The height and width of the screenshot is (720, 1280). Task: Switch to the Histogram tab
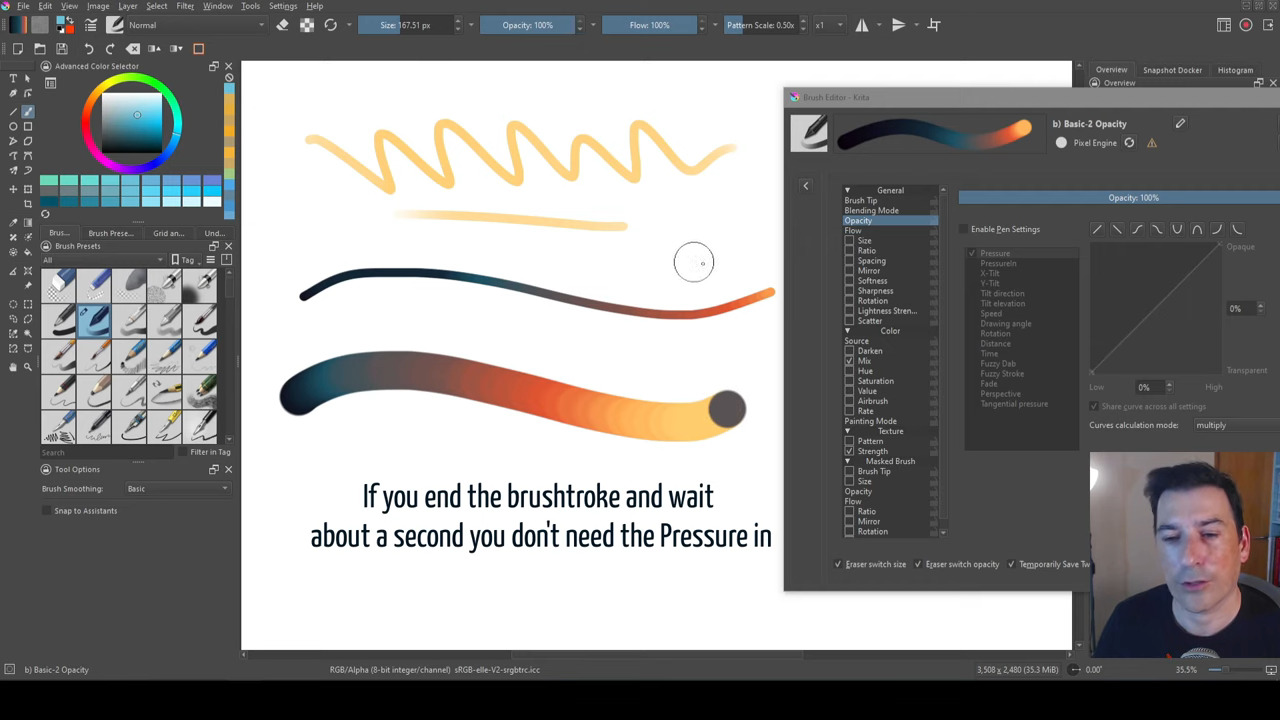[x=1235, y=70]
